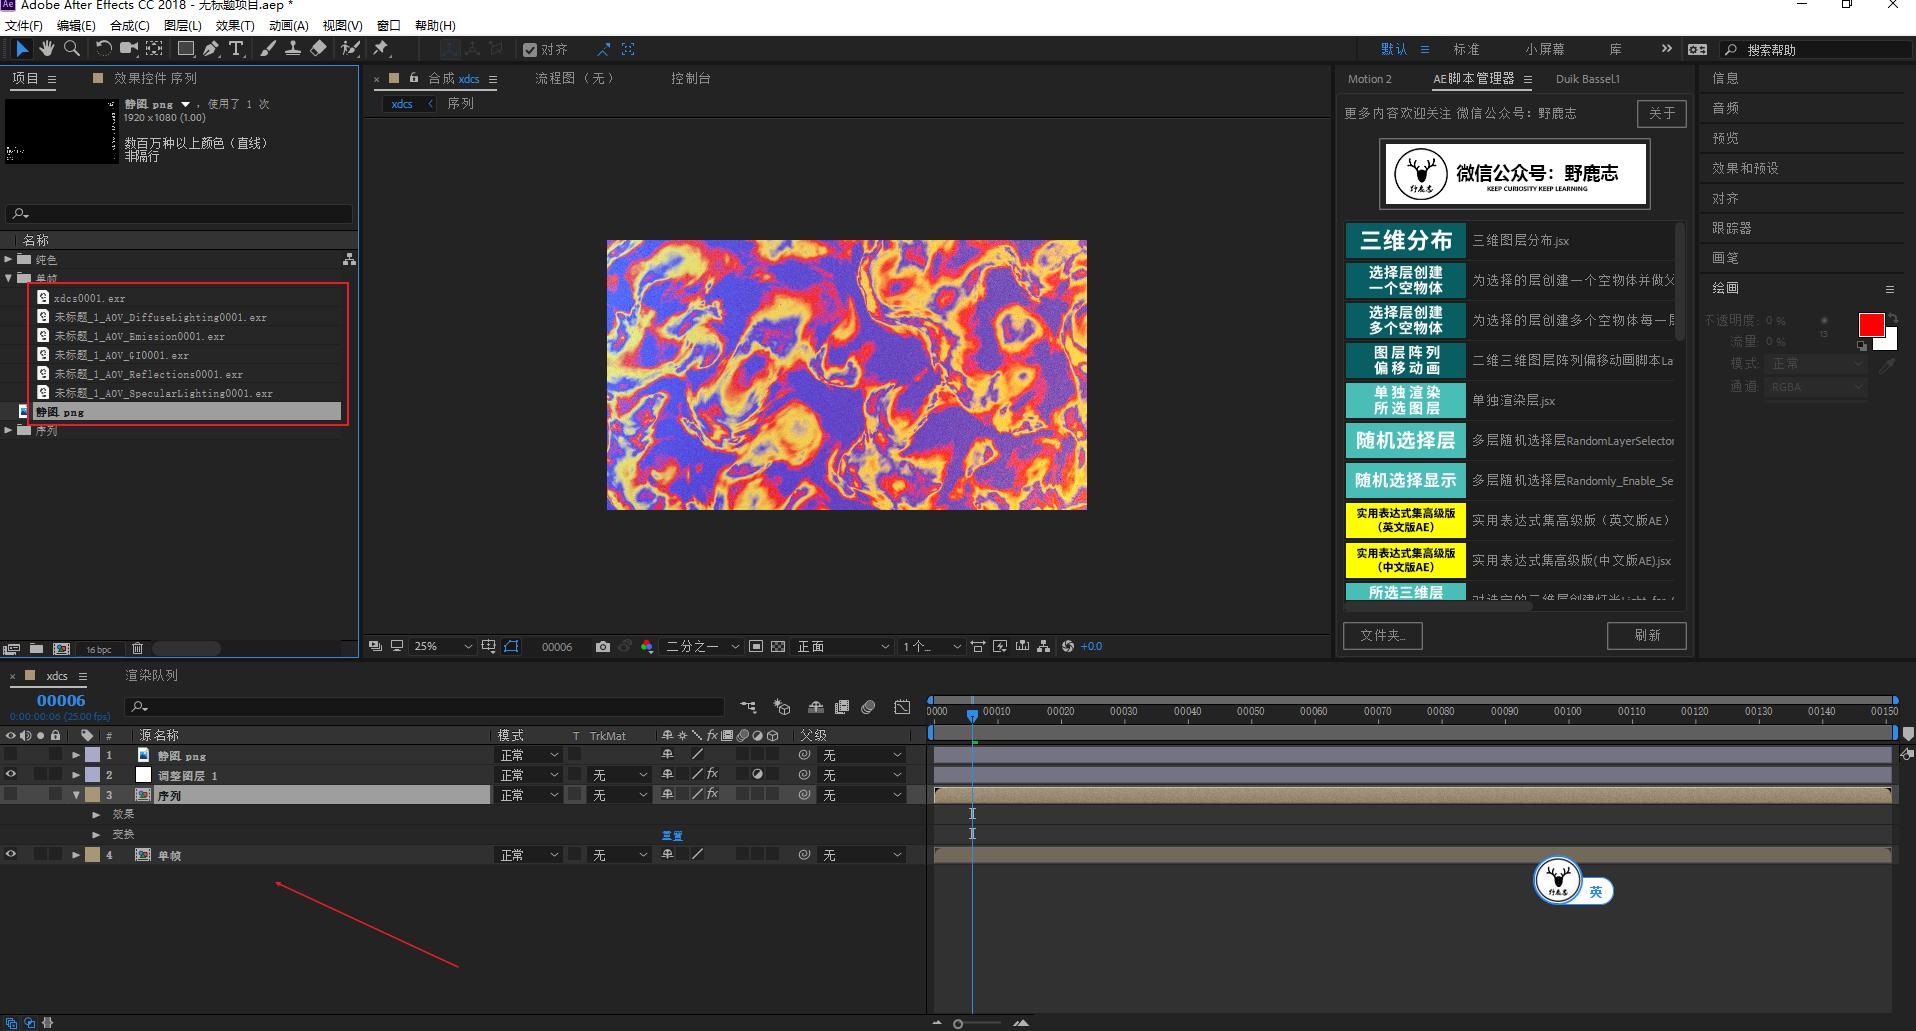Open the 25% magnification dropdown
1916x1031 pixels.
(440, 646)
